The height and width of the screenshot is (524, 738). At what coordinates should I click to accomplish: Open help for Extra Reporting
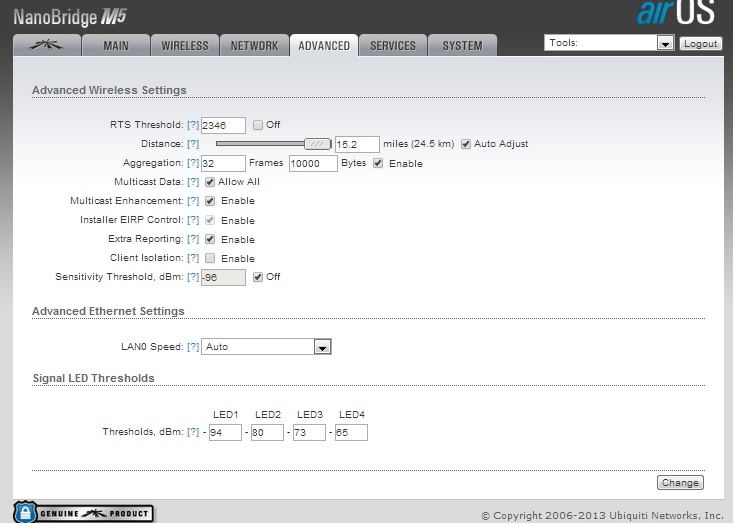[x=193, y=239]
